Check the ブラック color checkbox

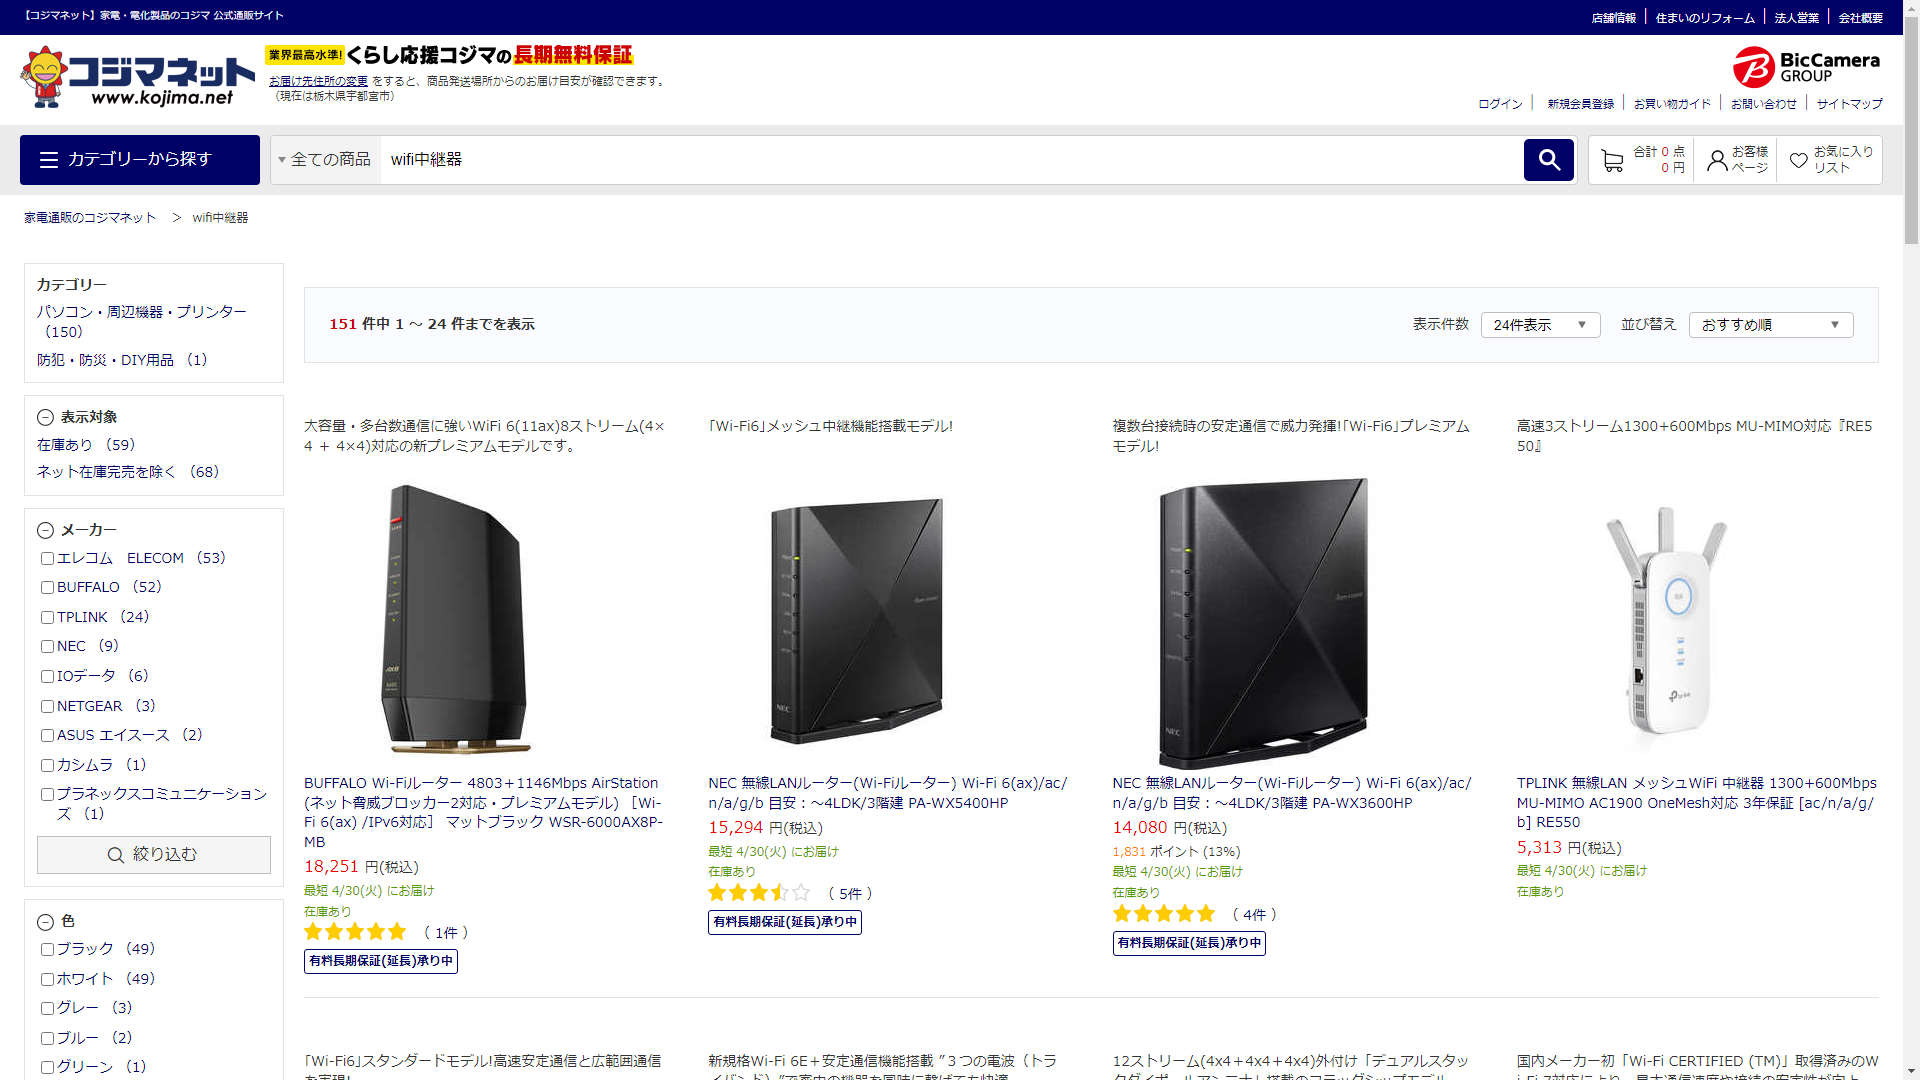click(47, 950)
